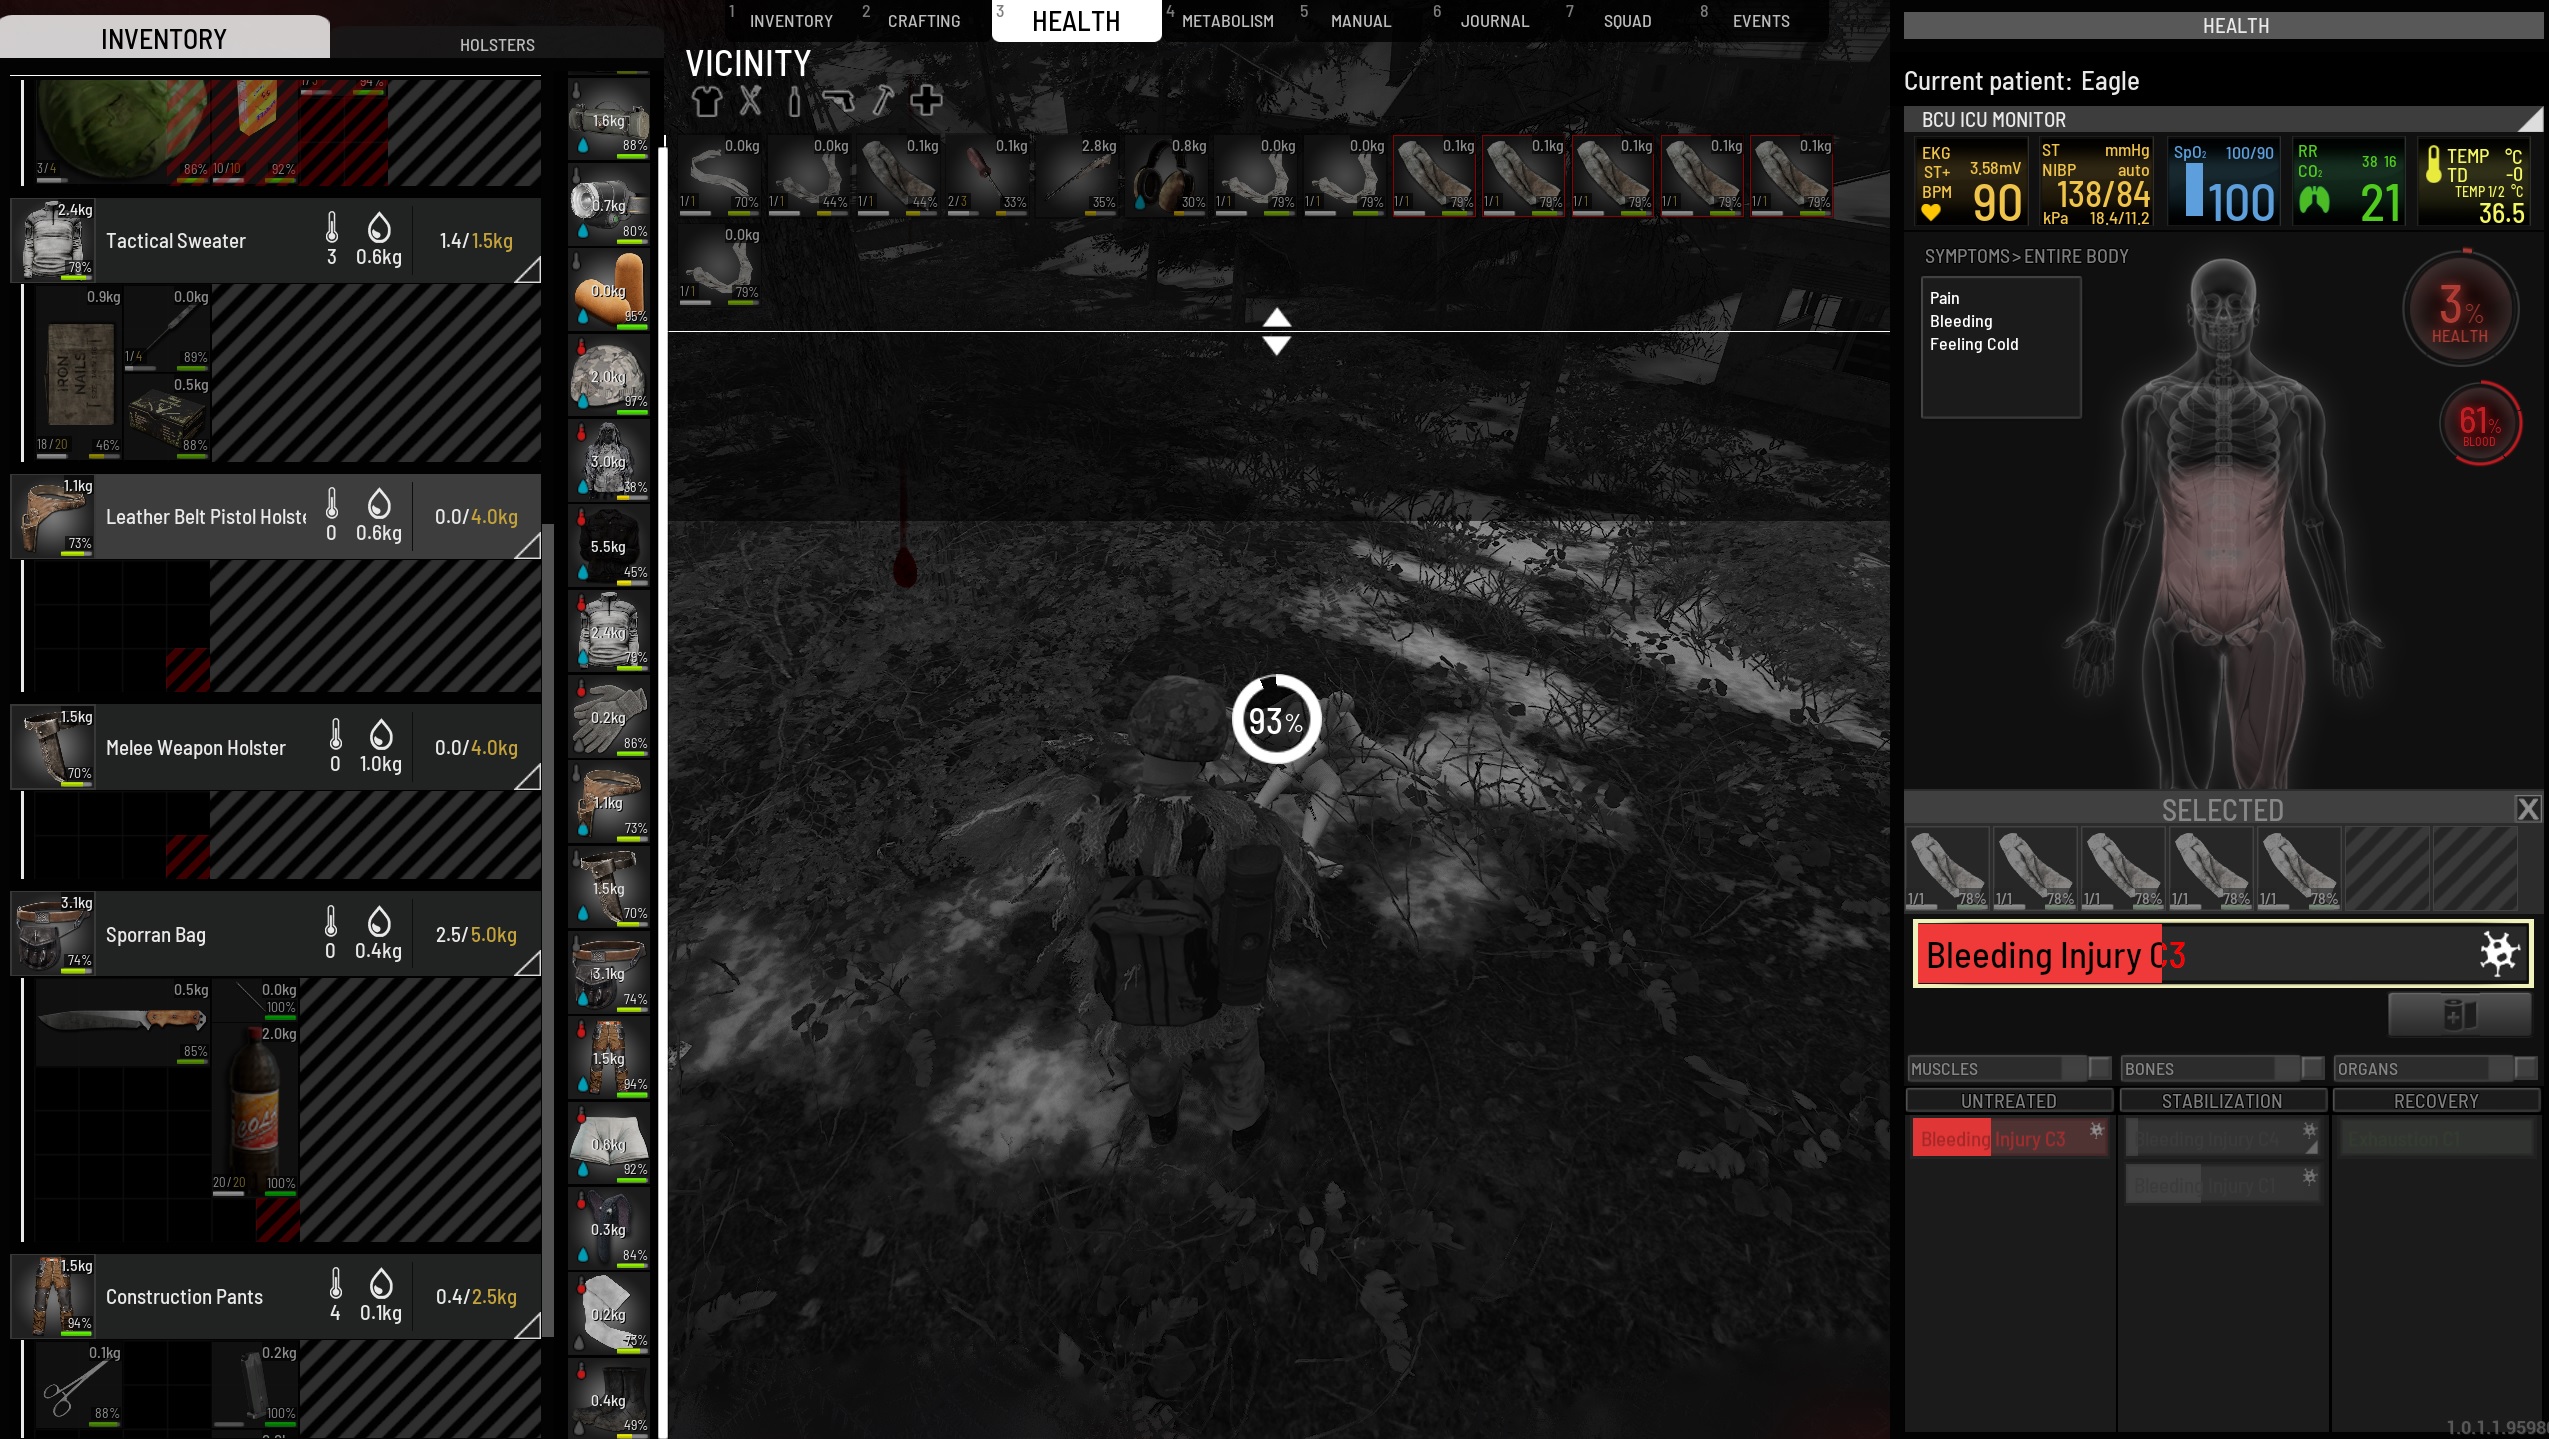Viewport: 2549px width, 1439px height.
Task: Filter vicinity by drinks bottle icon
Action: (794, 101)
